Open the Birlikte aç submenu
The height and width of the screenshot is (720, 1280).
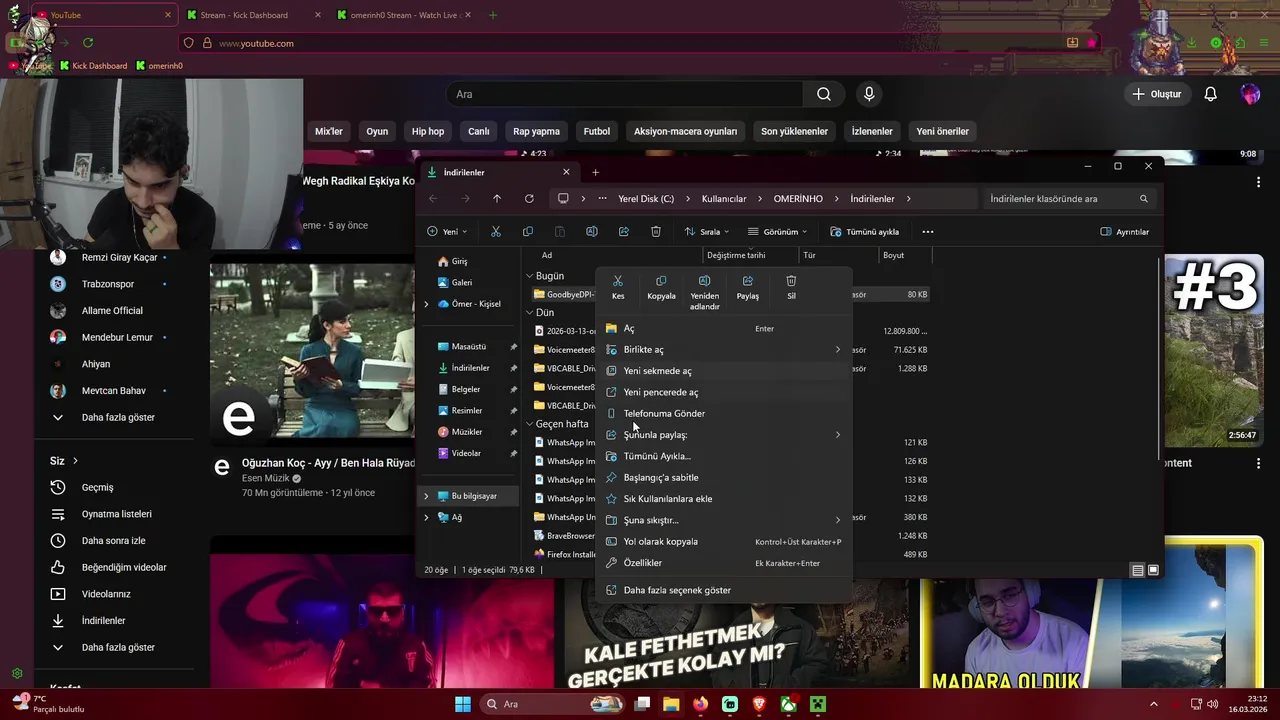pyautogui.click(x=726, y=350)
